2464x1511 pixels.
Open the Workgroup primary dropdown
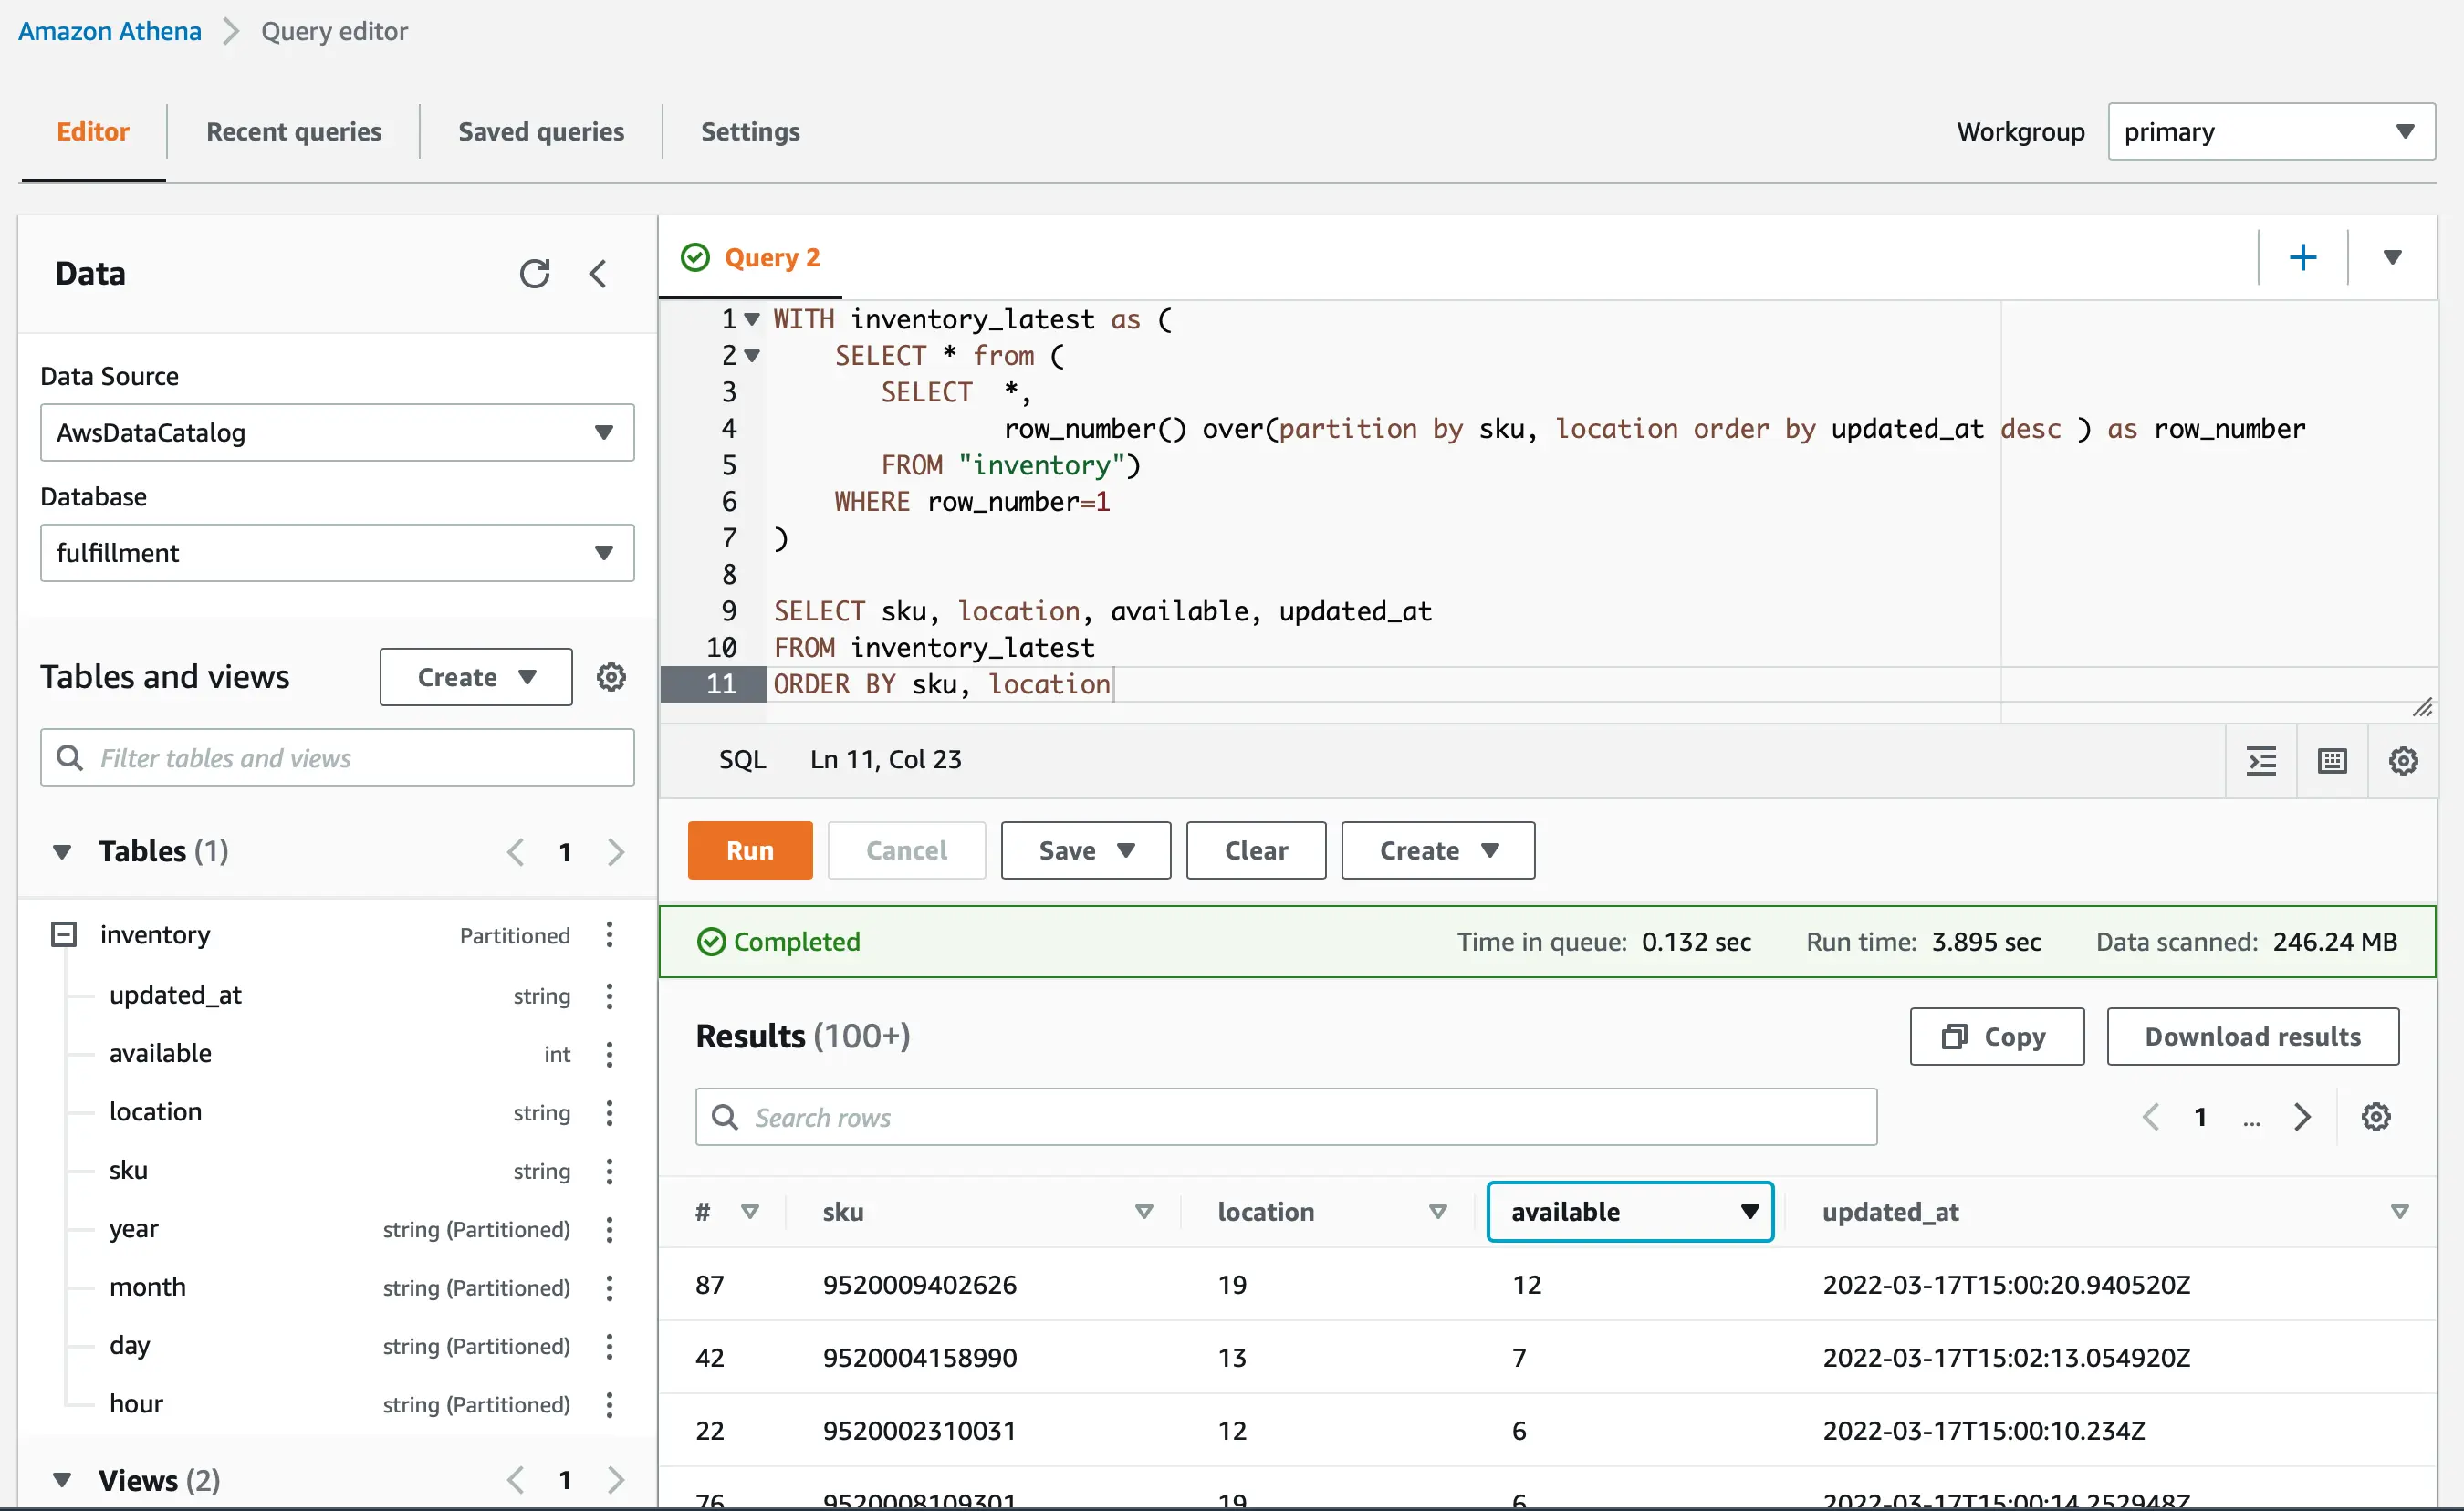2271,131
